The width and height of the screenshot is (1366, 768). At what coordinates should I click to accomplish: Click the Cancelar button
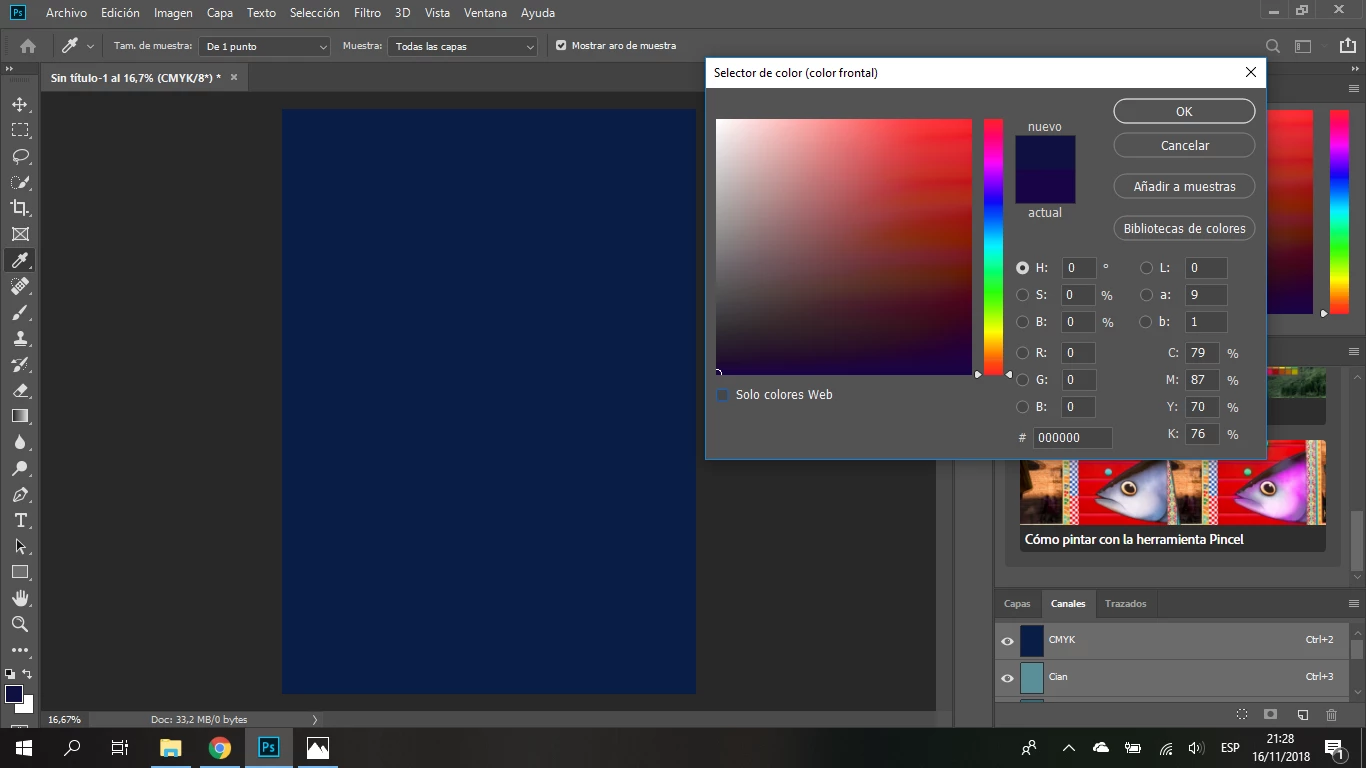(x=1184, y=145)
